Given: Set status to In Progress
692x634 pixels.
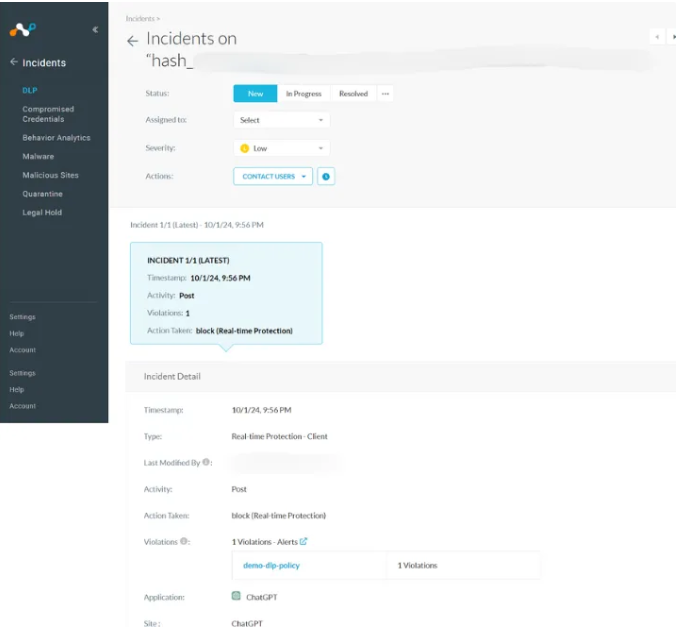Looking at the screenshot, I should point(304,94).
